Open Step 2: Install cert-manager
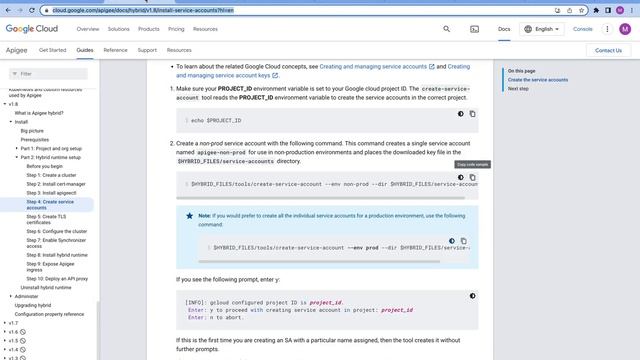Image resolution: width=640 pixels, height=360 pixels. pos(56,184)
